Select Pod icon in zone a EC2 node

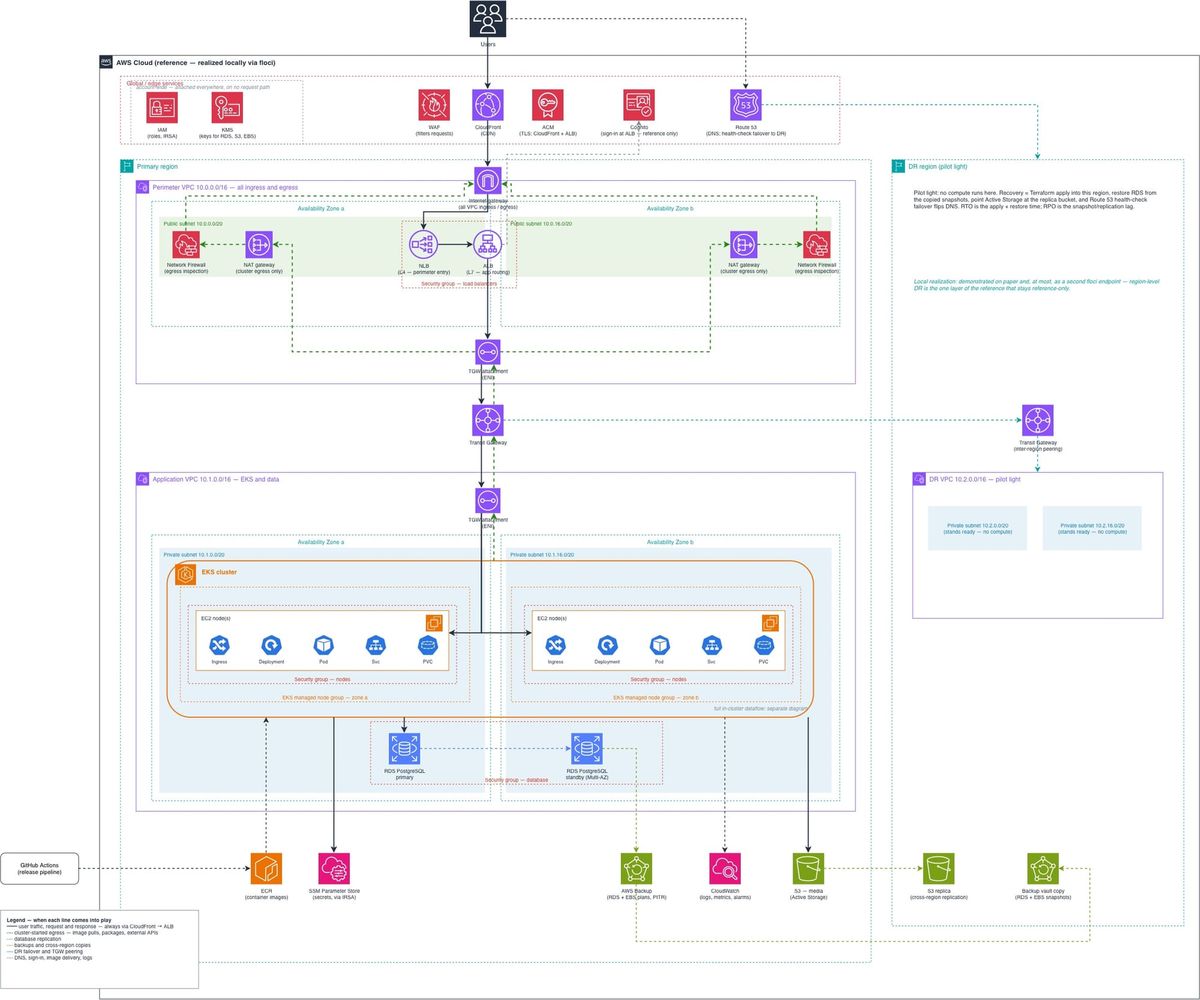coord(323,645)
